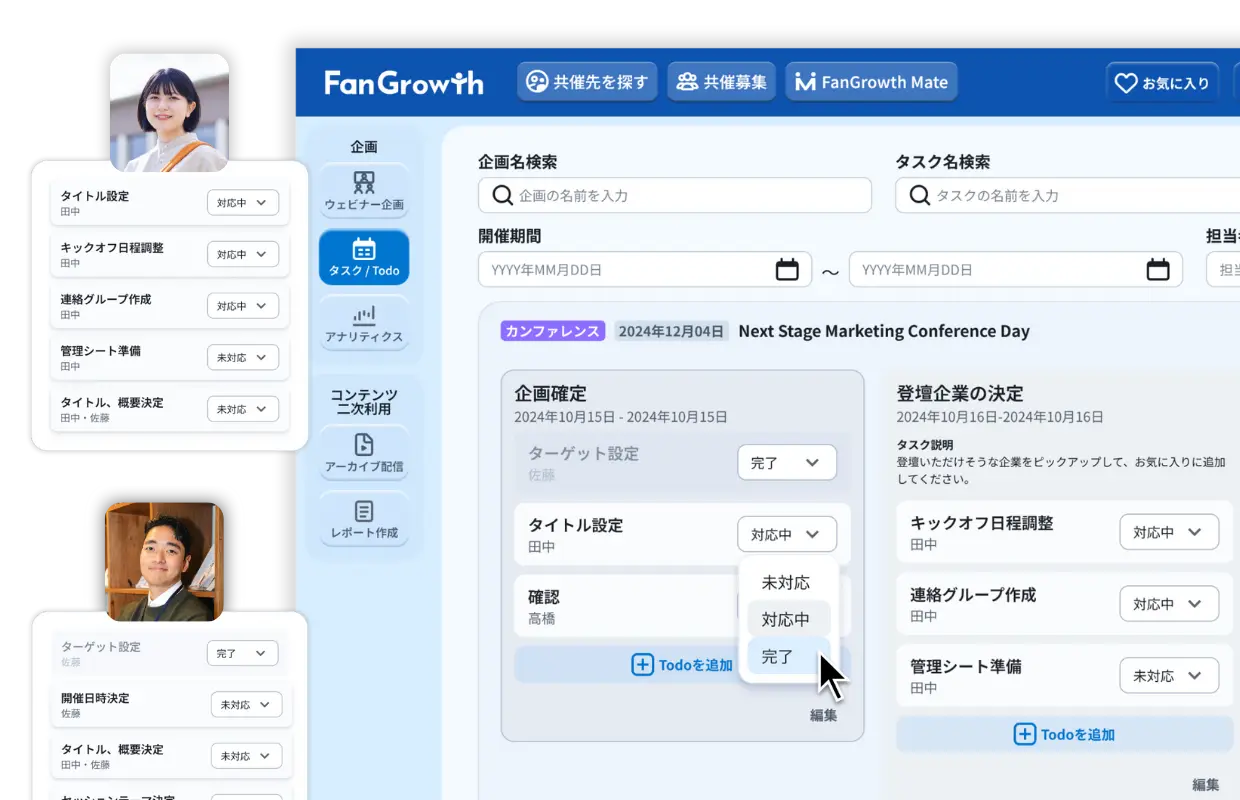Open キックオフ日程調整 dropdown in the woman's task card

(x=243, y=254)
